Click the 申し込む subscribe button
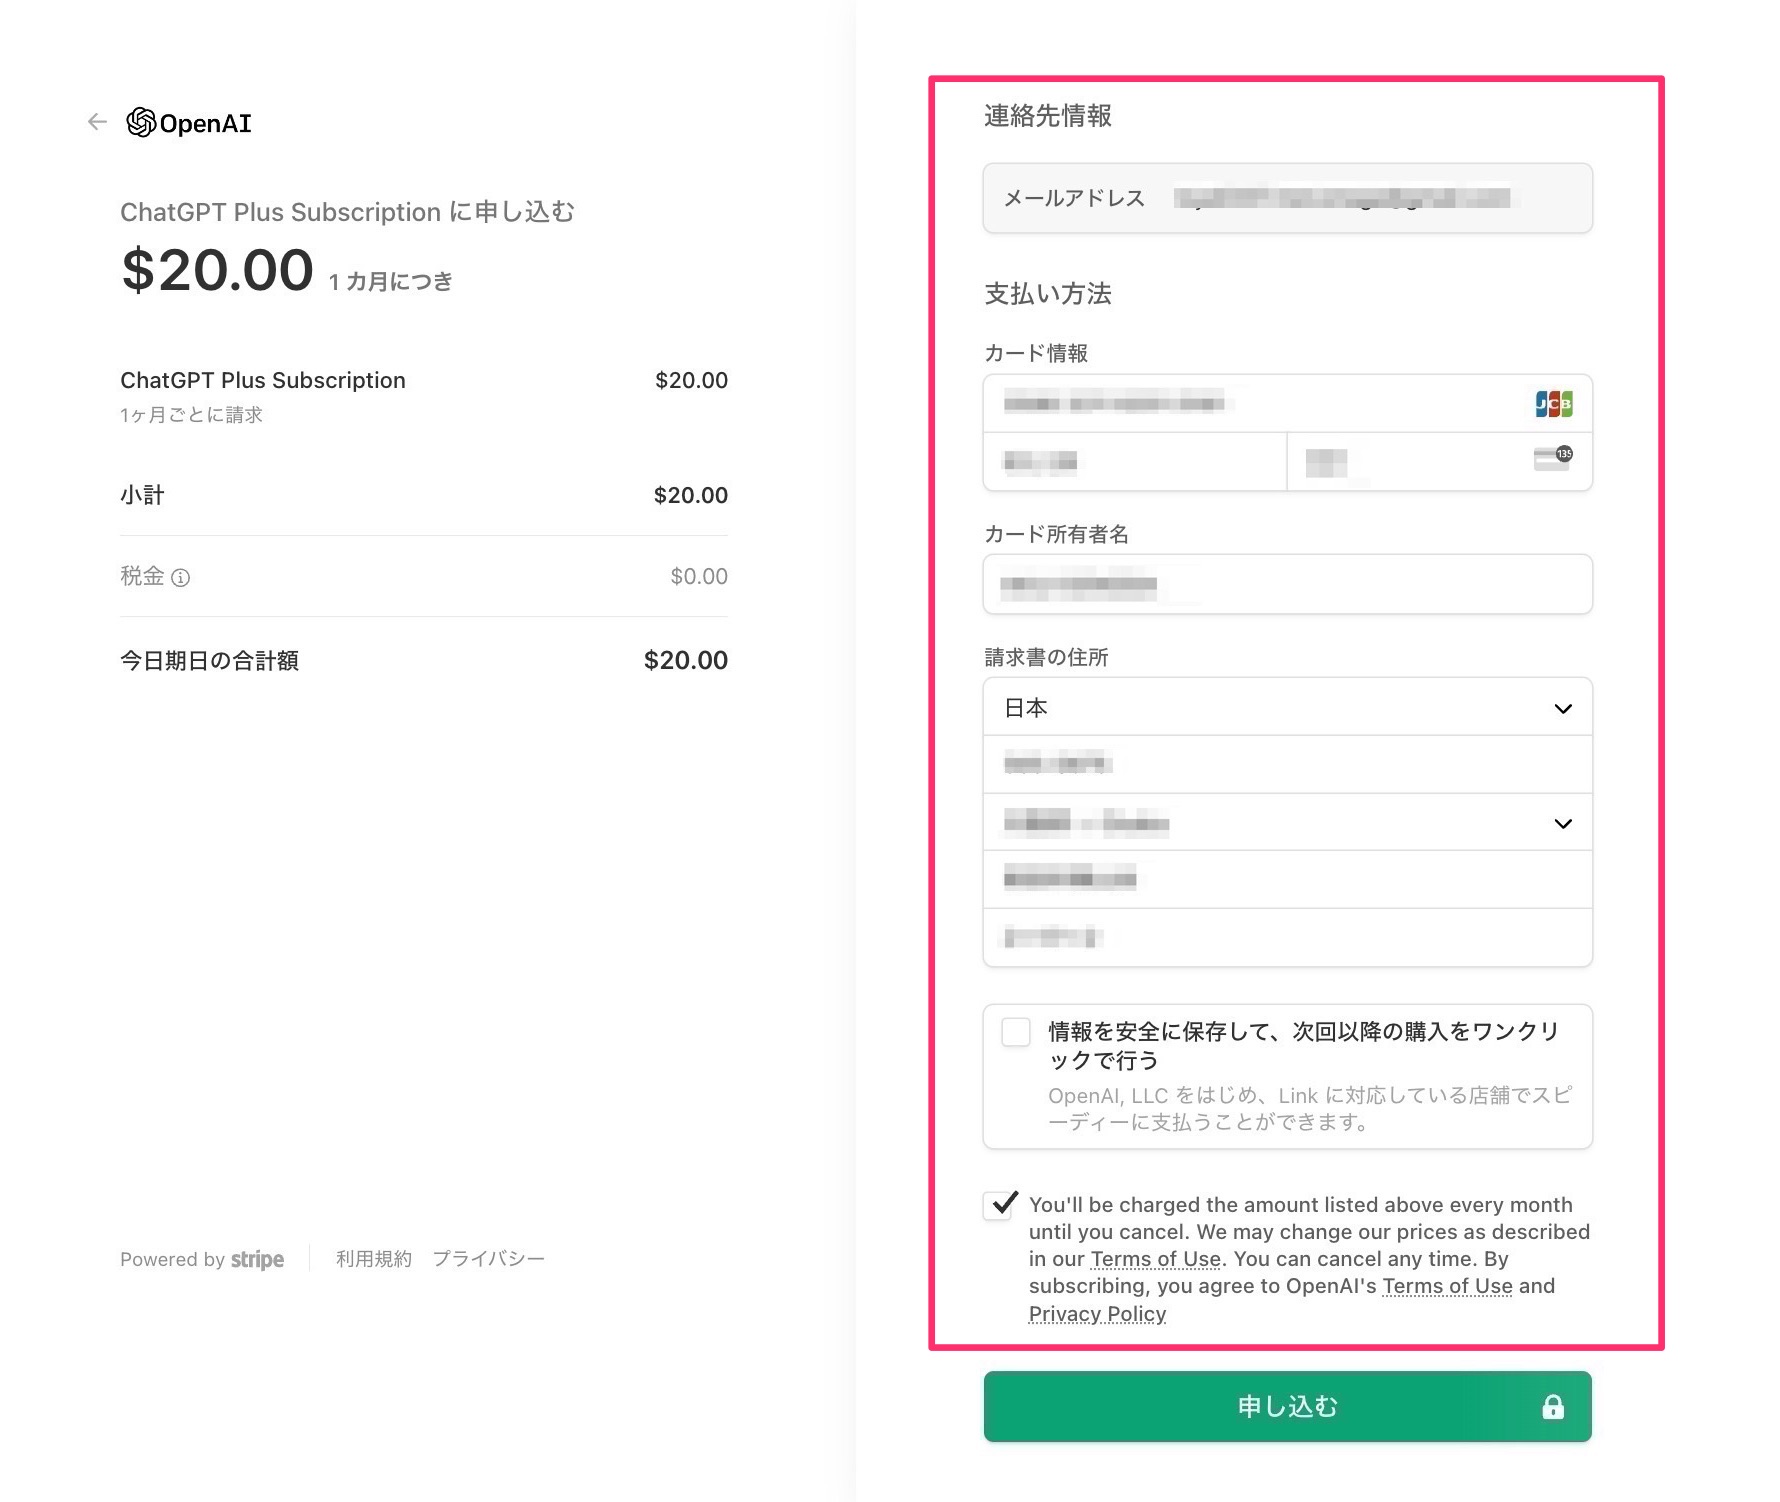This screenshot has width=1780, height=1502. [x=1288, y=1407]
